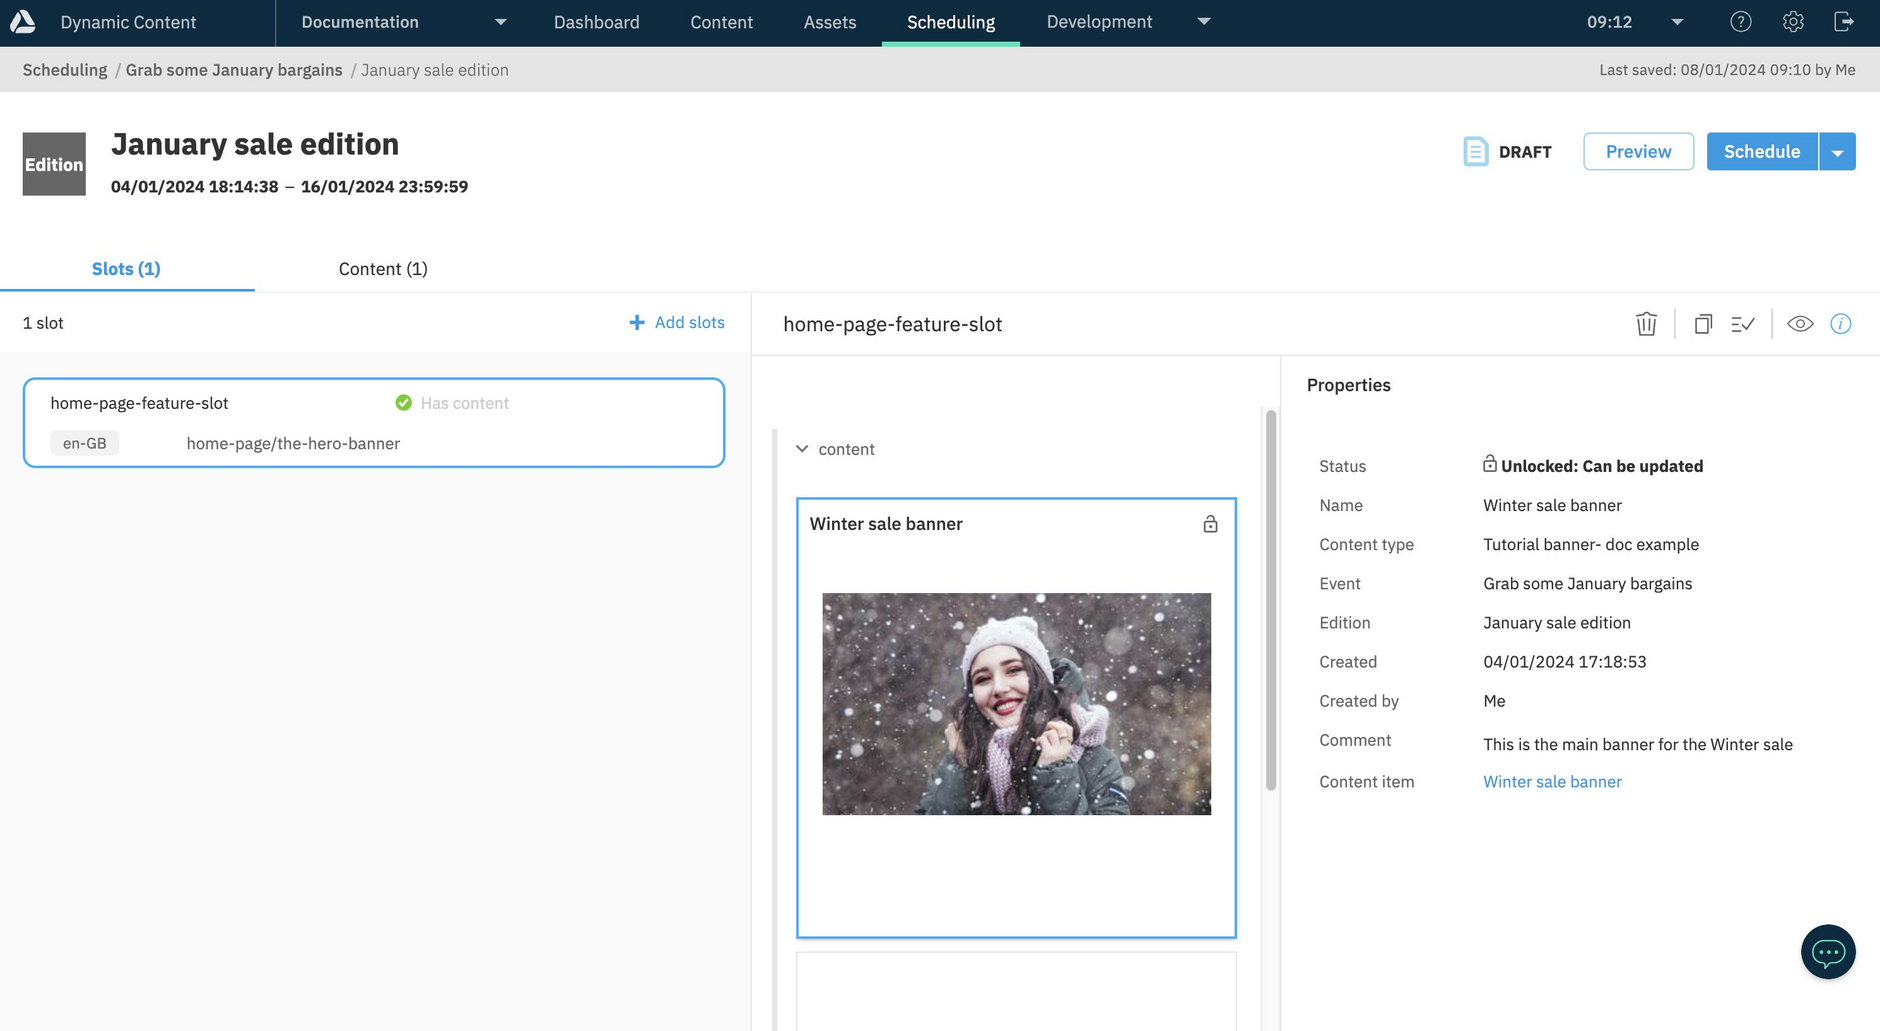Toggle the info properties panel icon
This screenshot has width=1880, height=1031.
point(1841,324)
